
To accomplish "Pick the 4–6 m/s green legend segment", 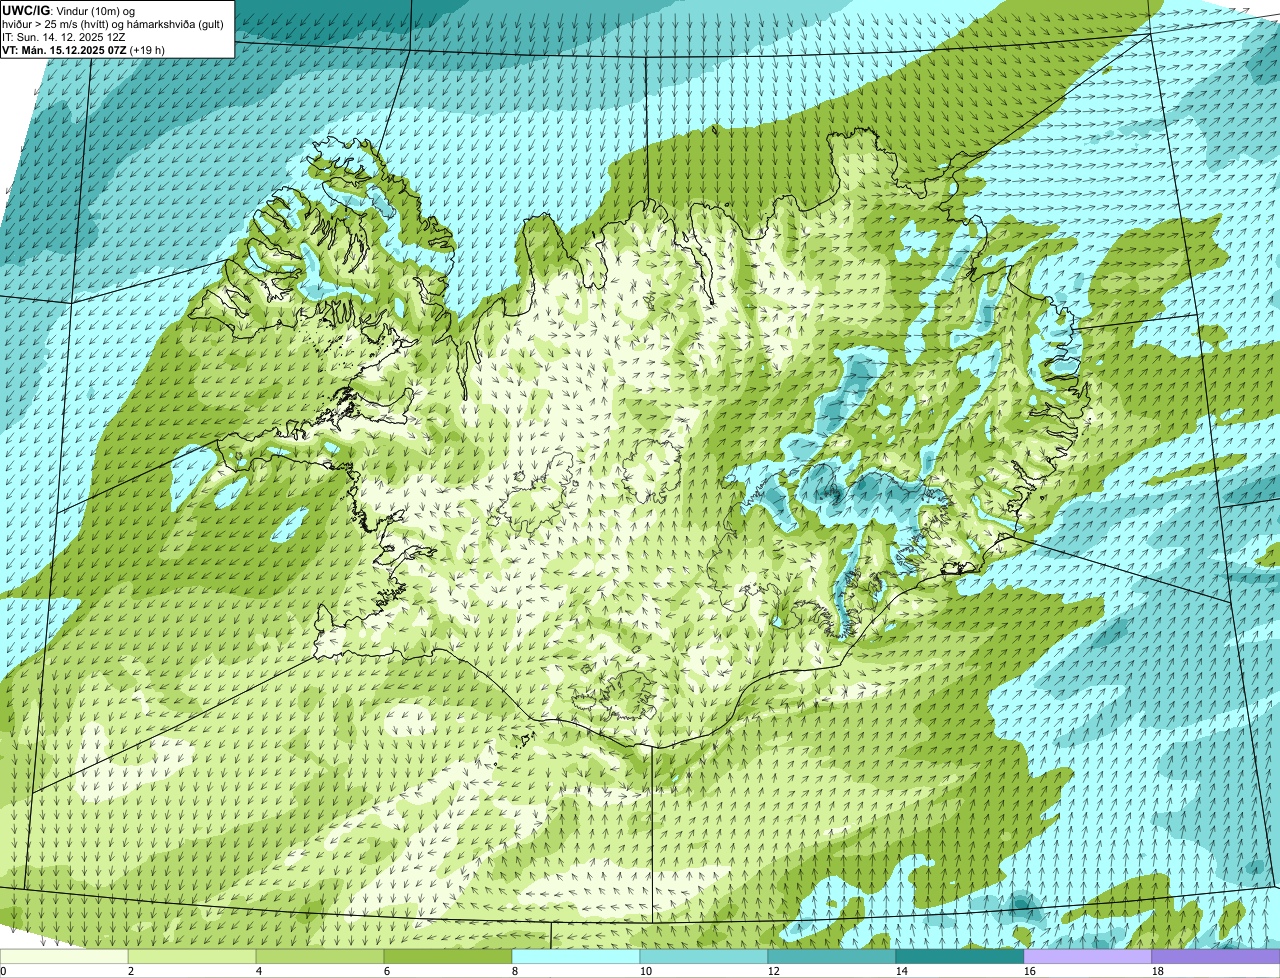I will click(x=320, y=957).
